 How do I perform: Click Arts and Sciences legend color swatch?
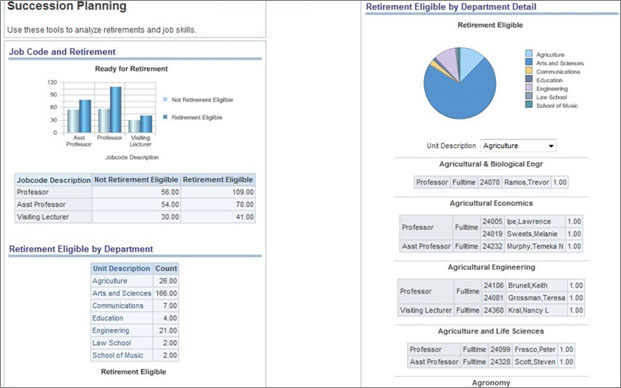[529, 62]
